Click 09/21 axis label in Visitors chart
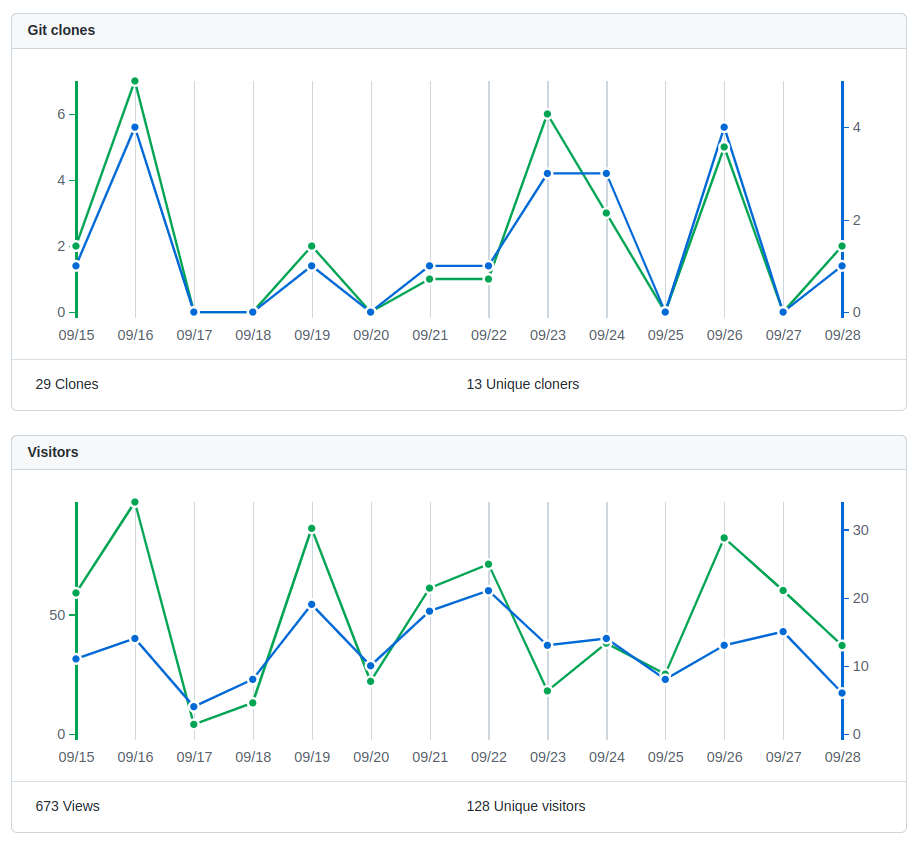The height and width of the screenshot is (844, 913). pos(430,757)
